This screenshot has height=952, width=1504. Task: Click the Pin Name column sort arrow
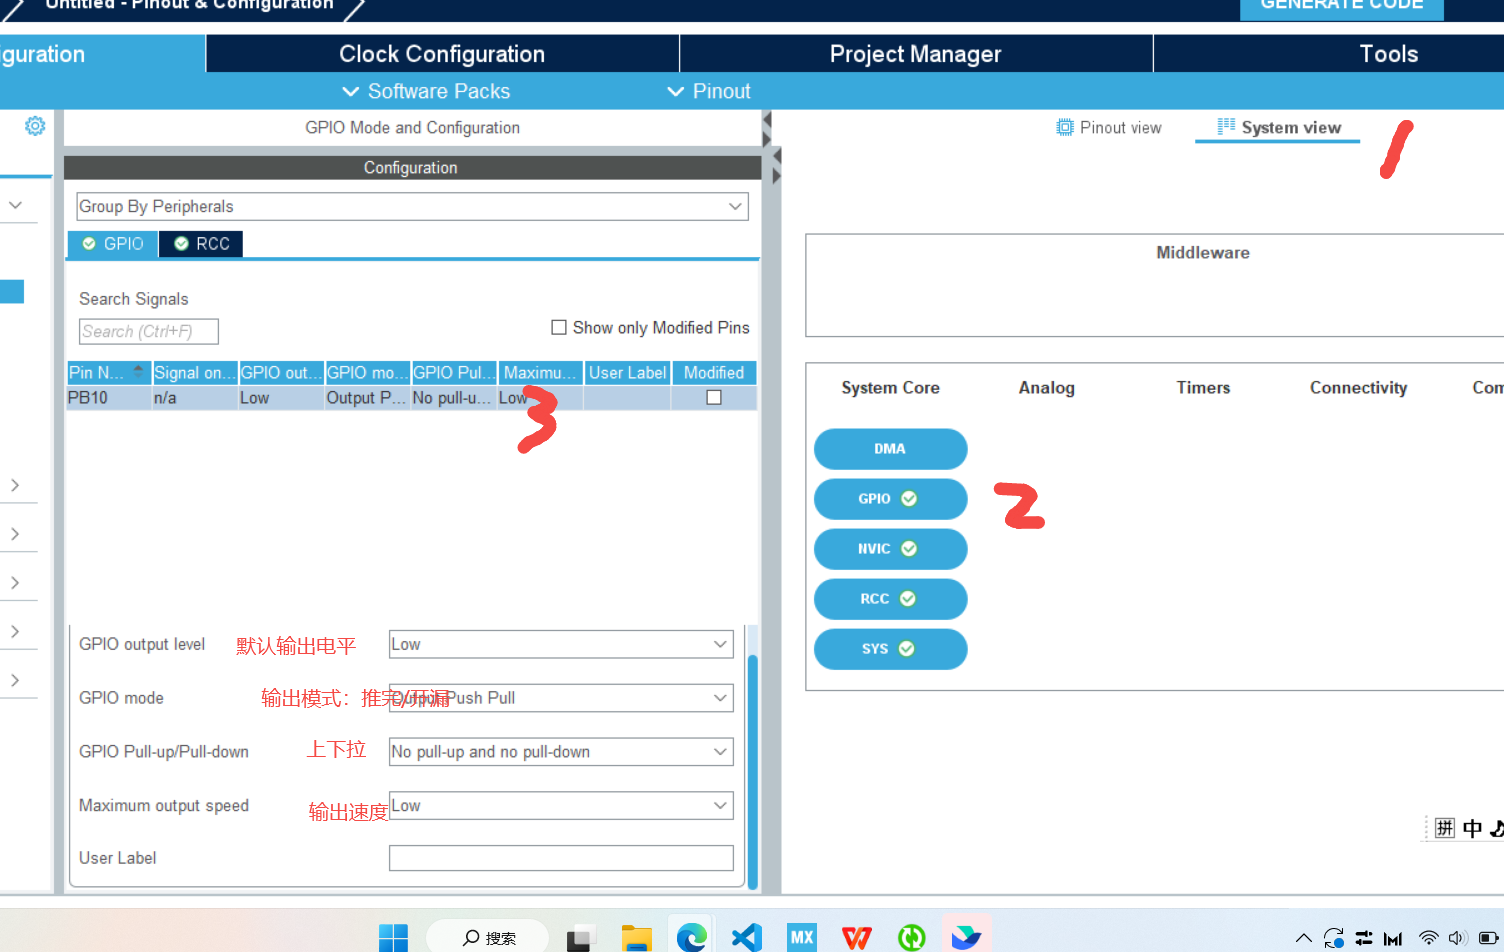coord(138,370)
